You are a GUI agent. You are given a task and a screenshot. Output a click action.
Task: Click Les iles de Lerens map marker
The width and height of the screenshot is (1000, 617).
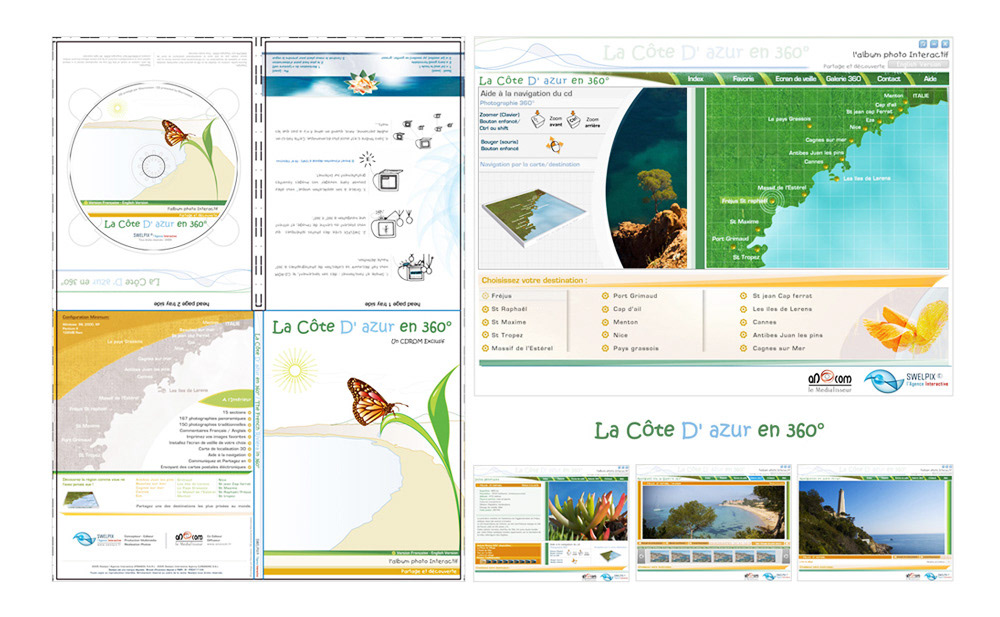(835, 178)
